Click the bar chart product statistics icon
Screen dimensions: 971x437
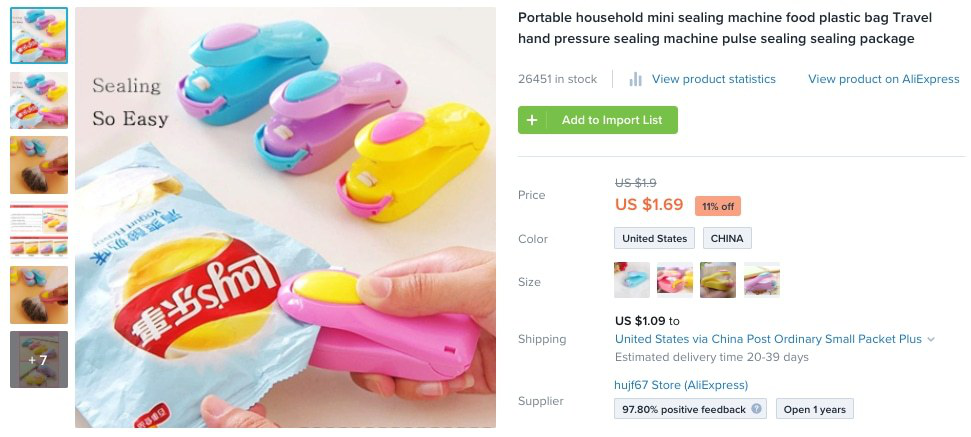(x=635, y=79)
